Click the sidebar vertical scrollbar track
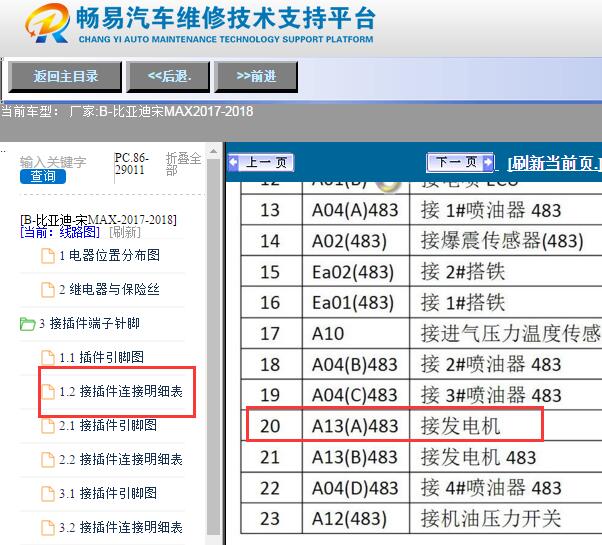Screen dimensions: 602x545 [x=213, y=345]
